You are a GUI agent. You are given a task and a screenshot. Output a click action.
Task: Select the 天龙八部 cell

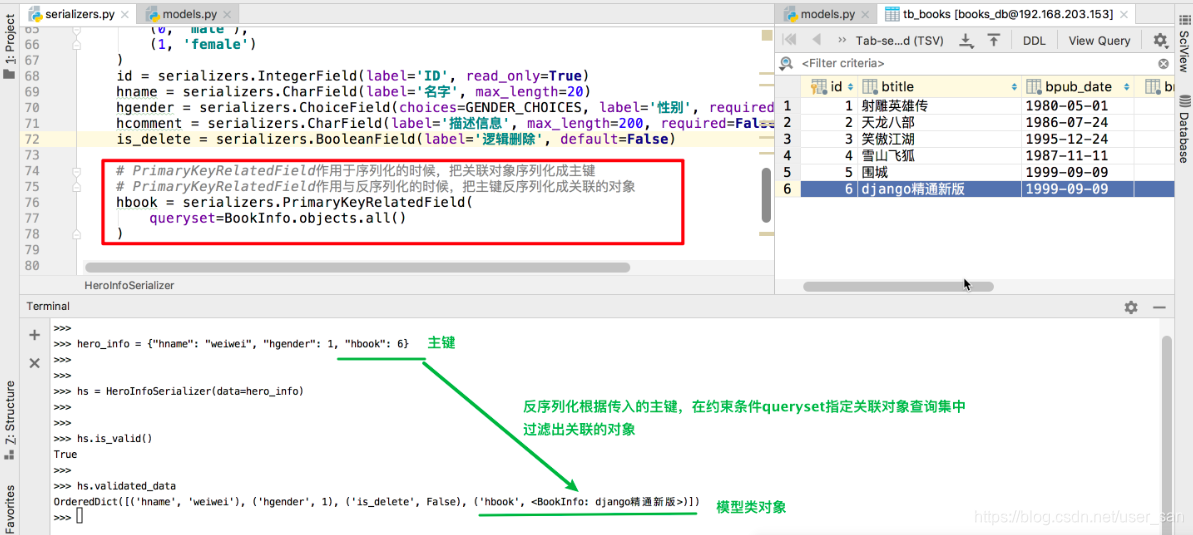pyautogui.click(x=940, y=122)
